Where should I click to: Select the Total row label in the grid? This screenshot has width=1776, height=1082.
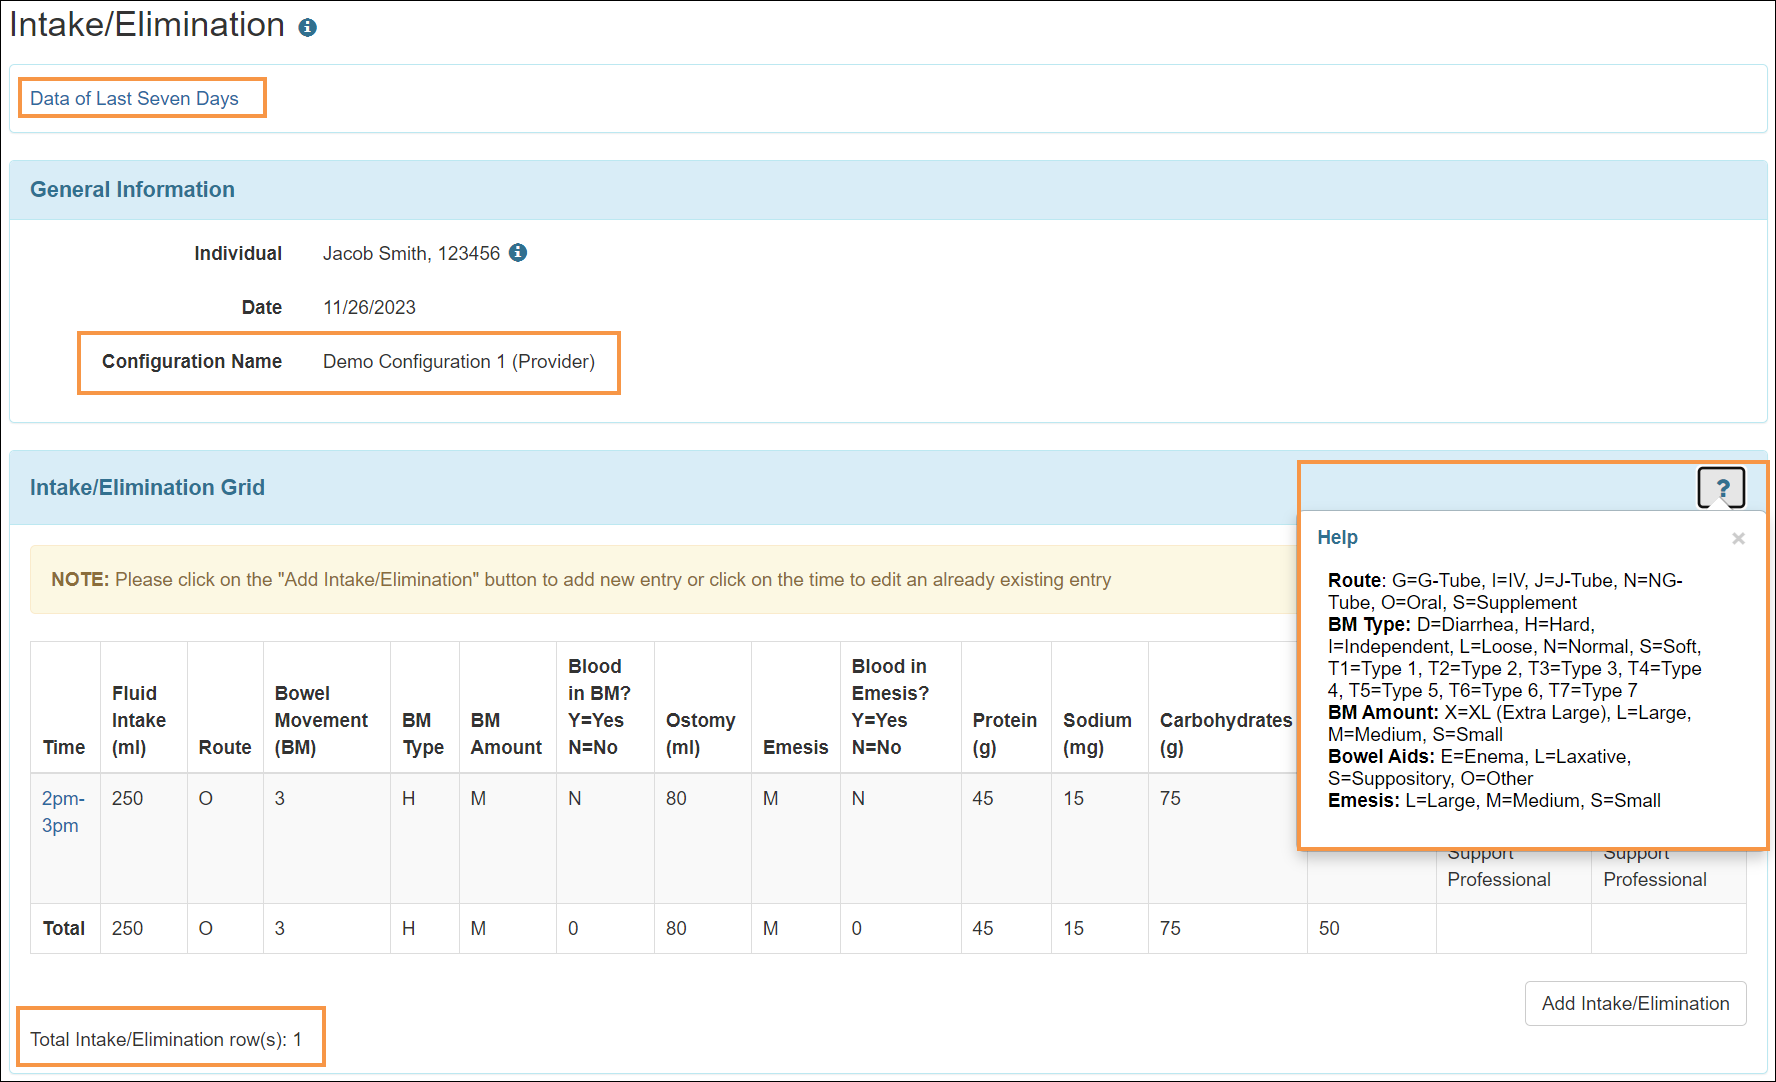click(64, 928)
